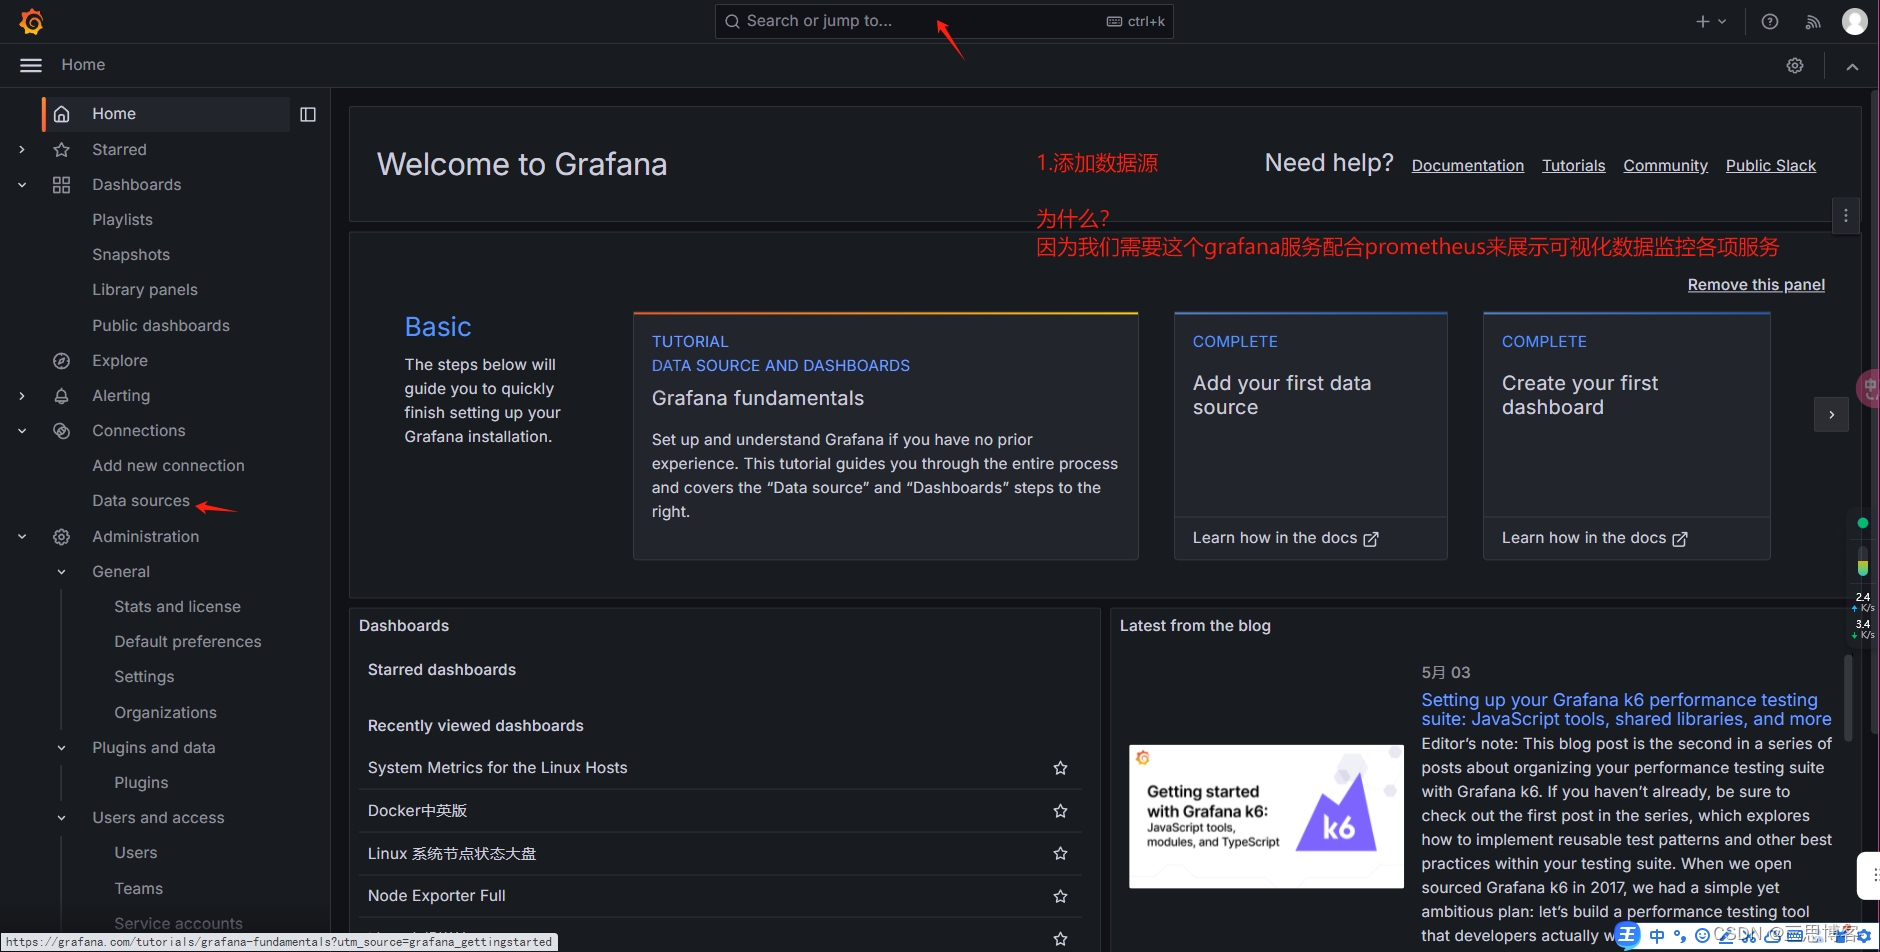Collapse the Connections section chevron

(x=22, y=431)
